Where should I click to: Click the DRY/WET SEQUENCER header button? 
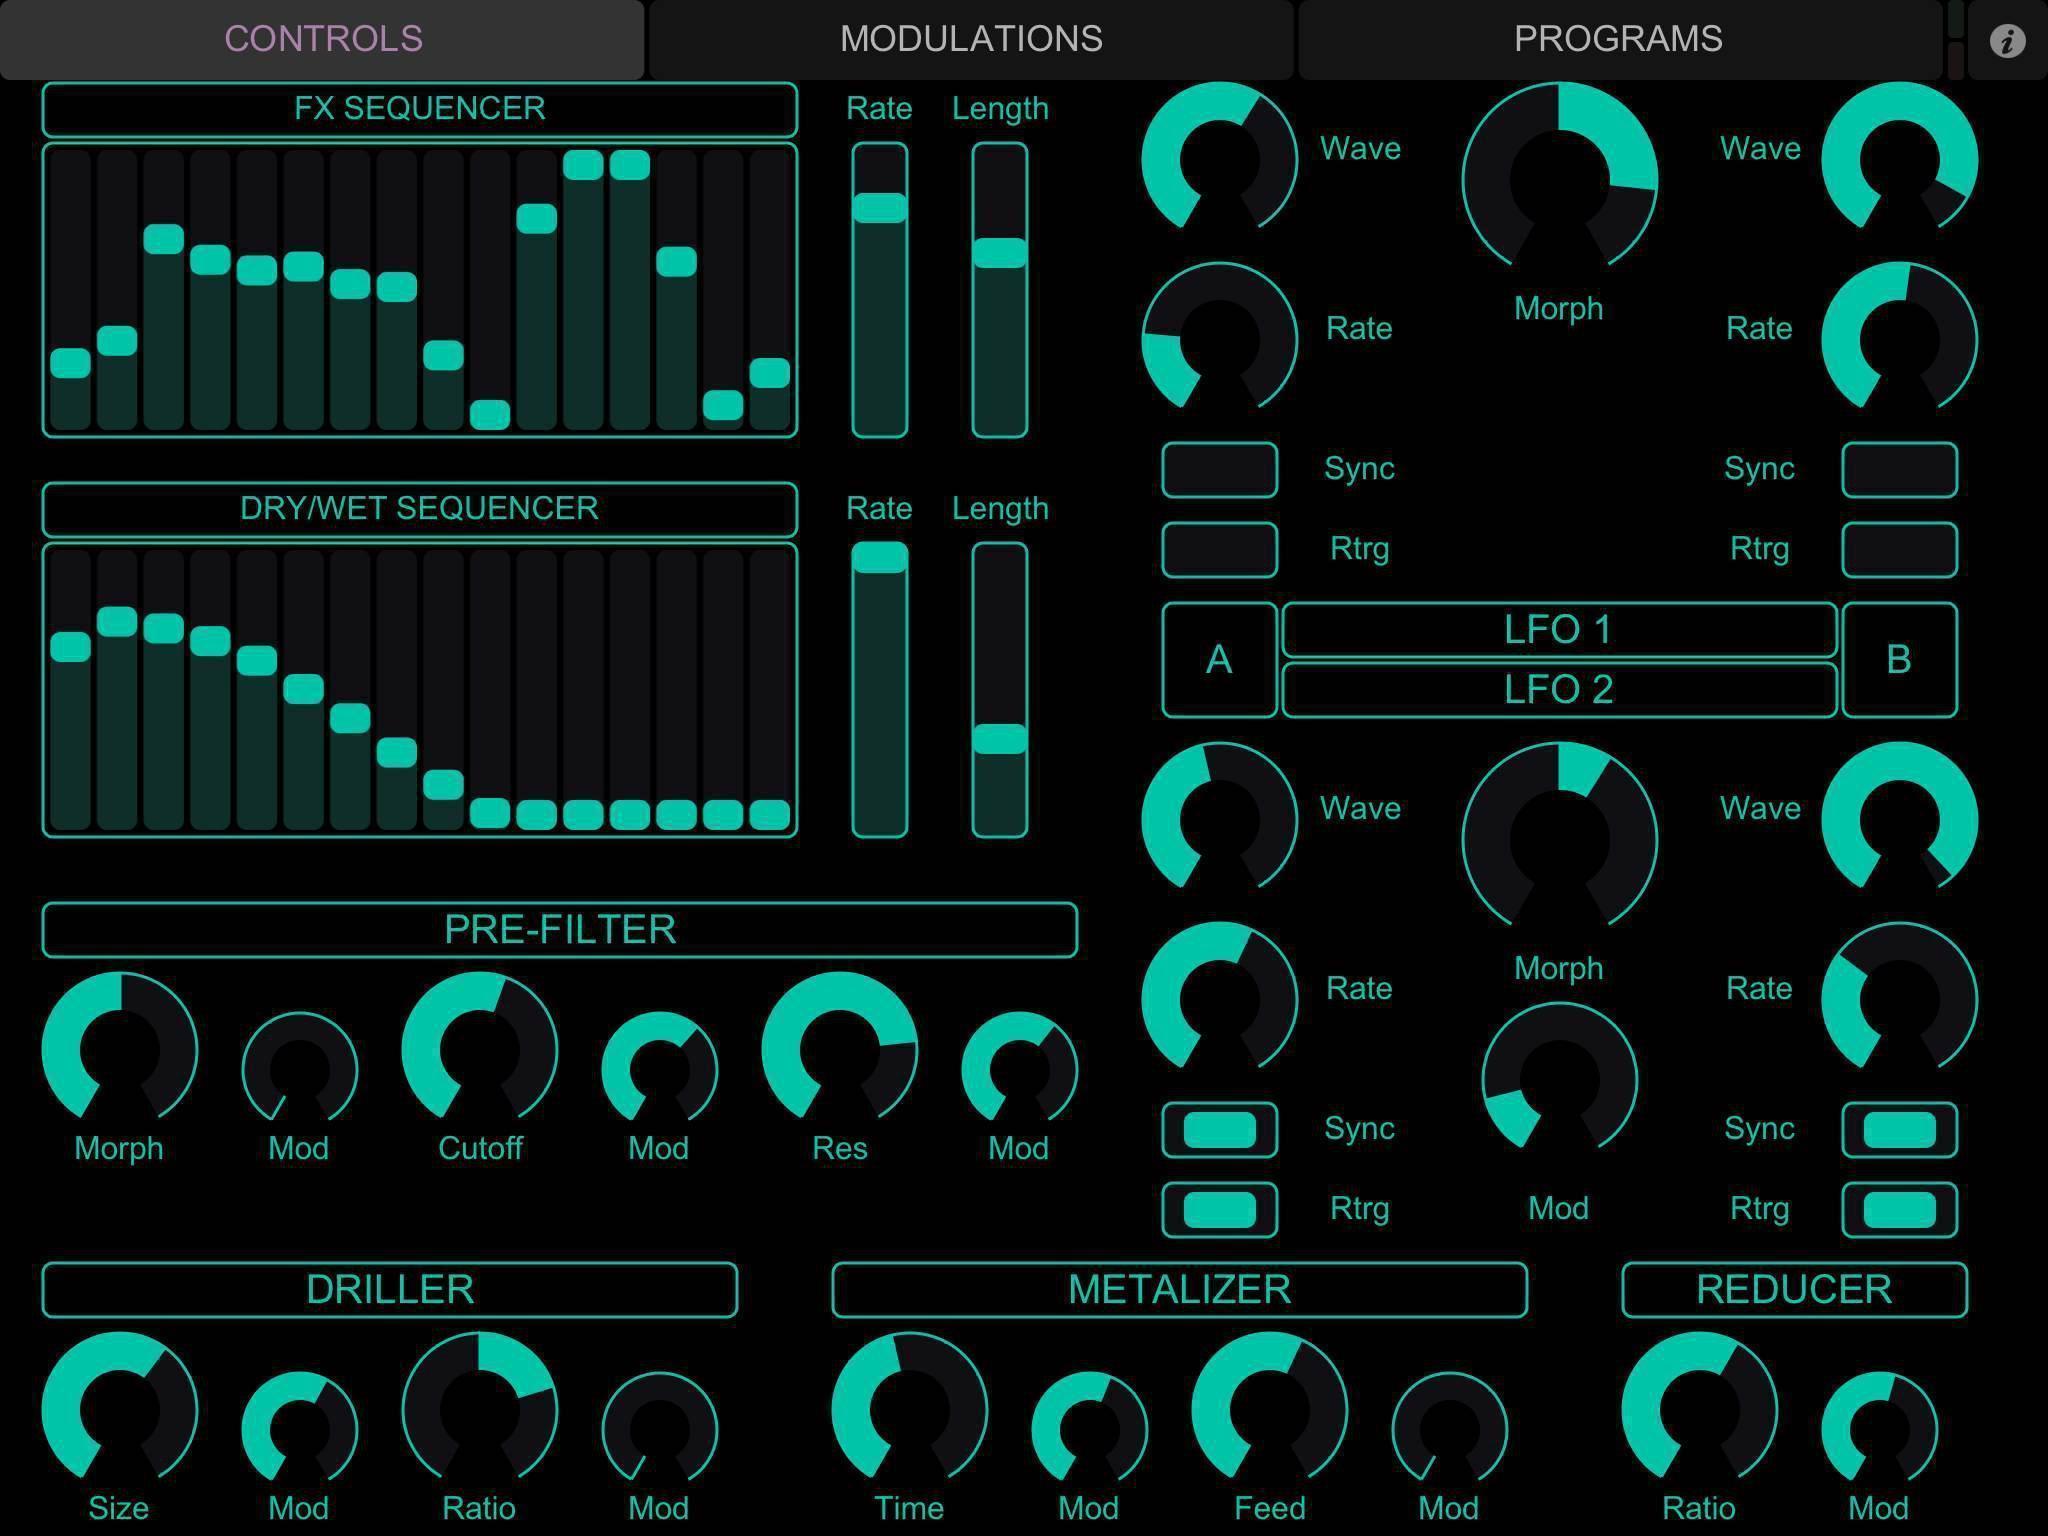[420, 509]
